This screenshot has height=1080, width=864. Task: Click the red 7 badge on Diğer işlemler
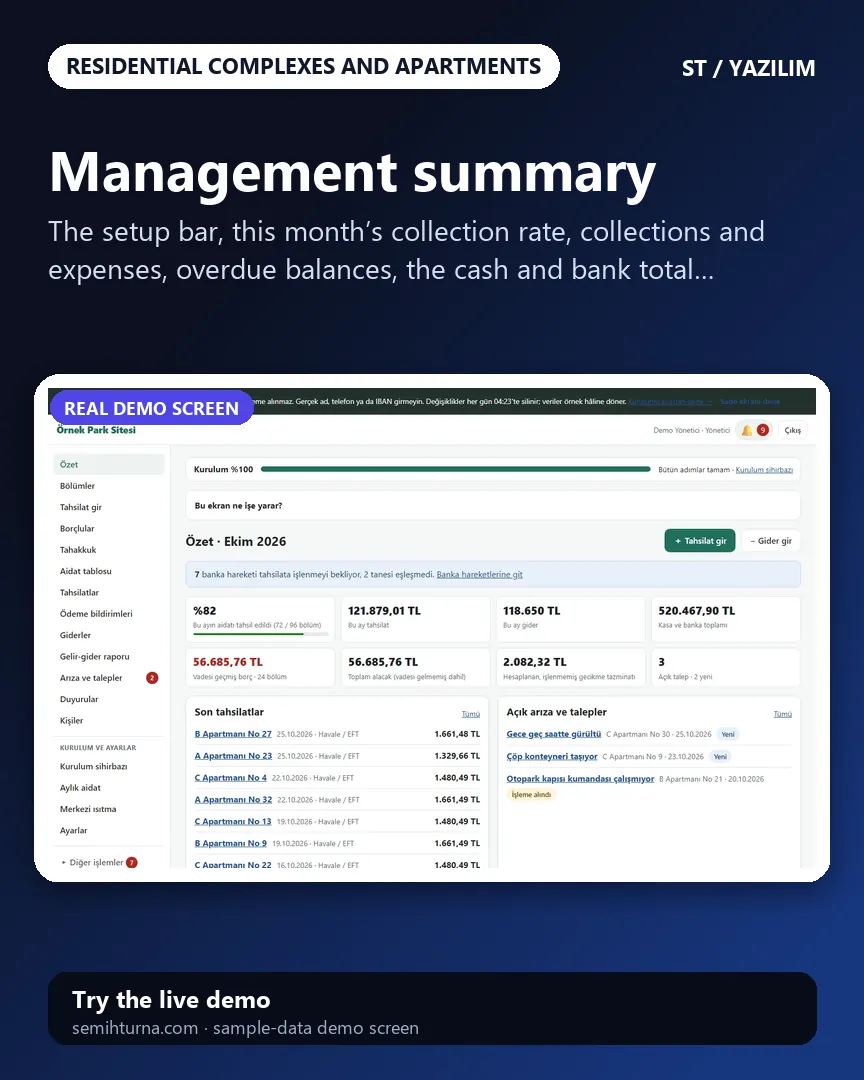(132, 862)
